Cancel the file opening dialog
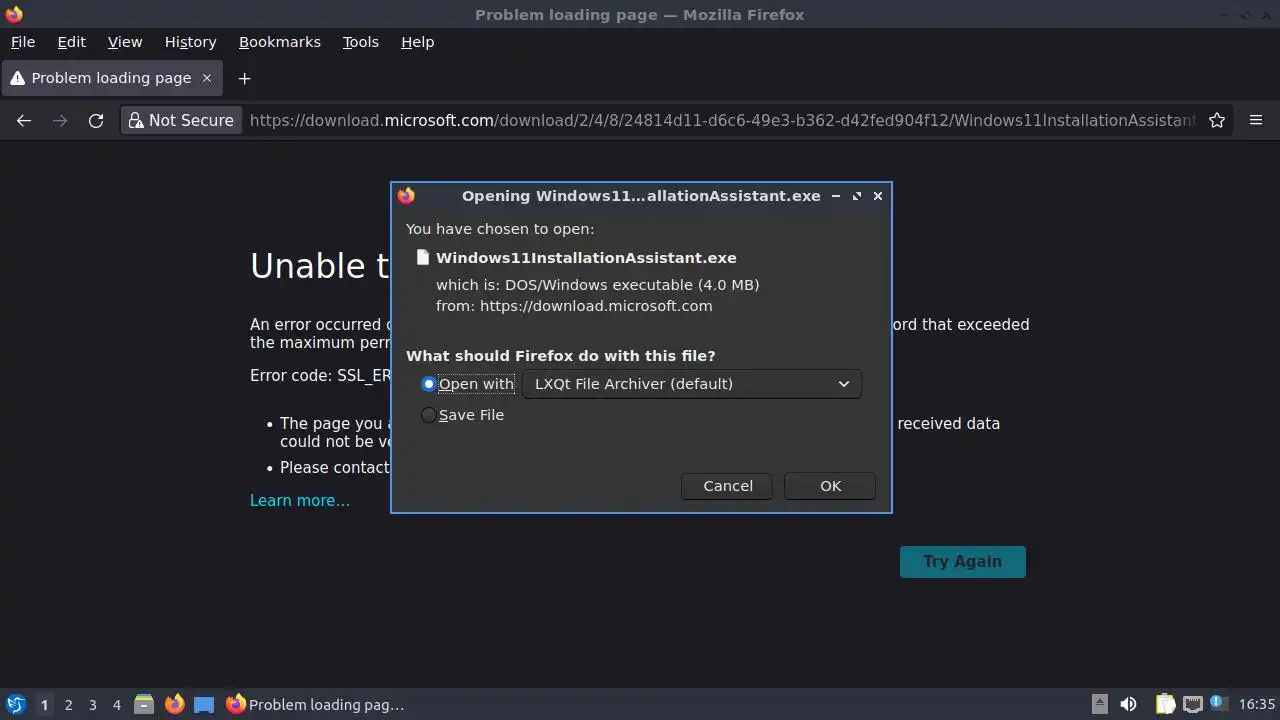 click(x=728, y=486)
